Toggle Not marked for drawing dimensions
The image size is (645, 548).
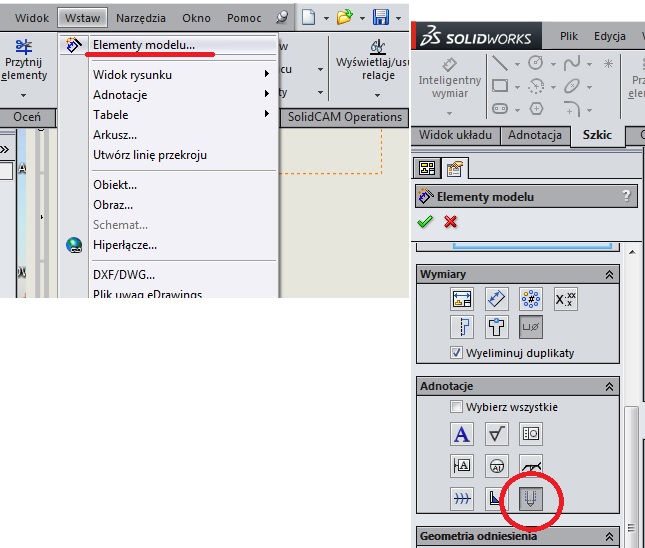tap(496, 299)
